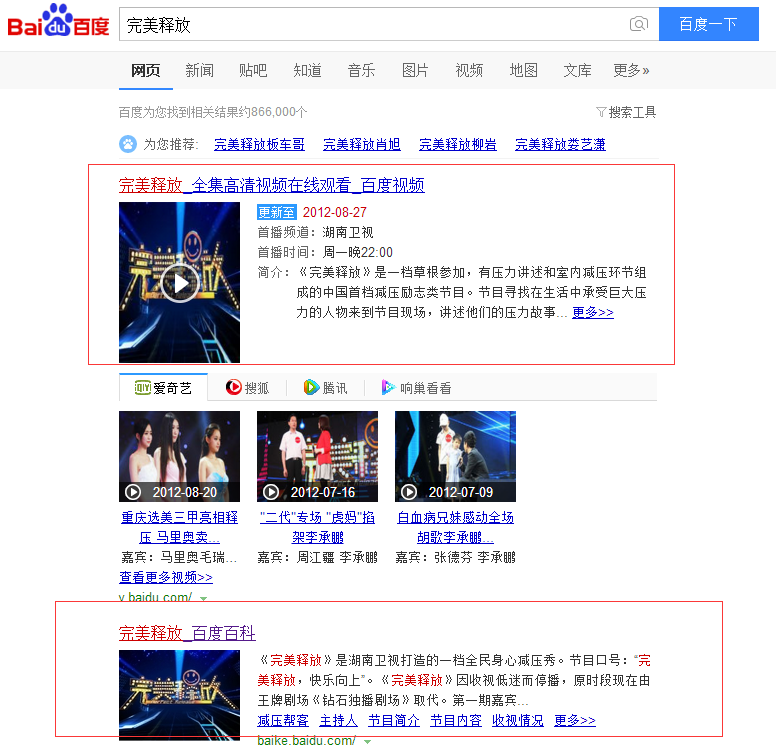Click the Baidu logo
Screen dimensions: 776x748
coord(58,21)
